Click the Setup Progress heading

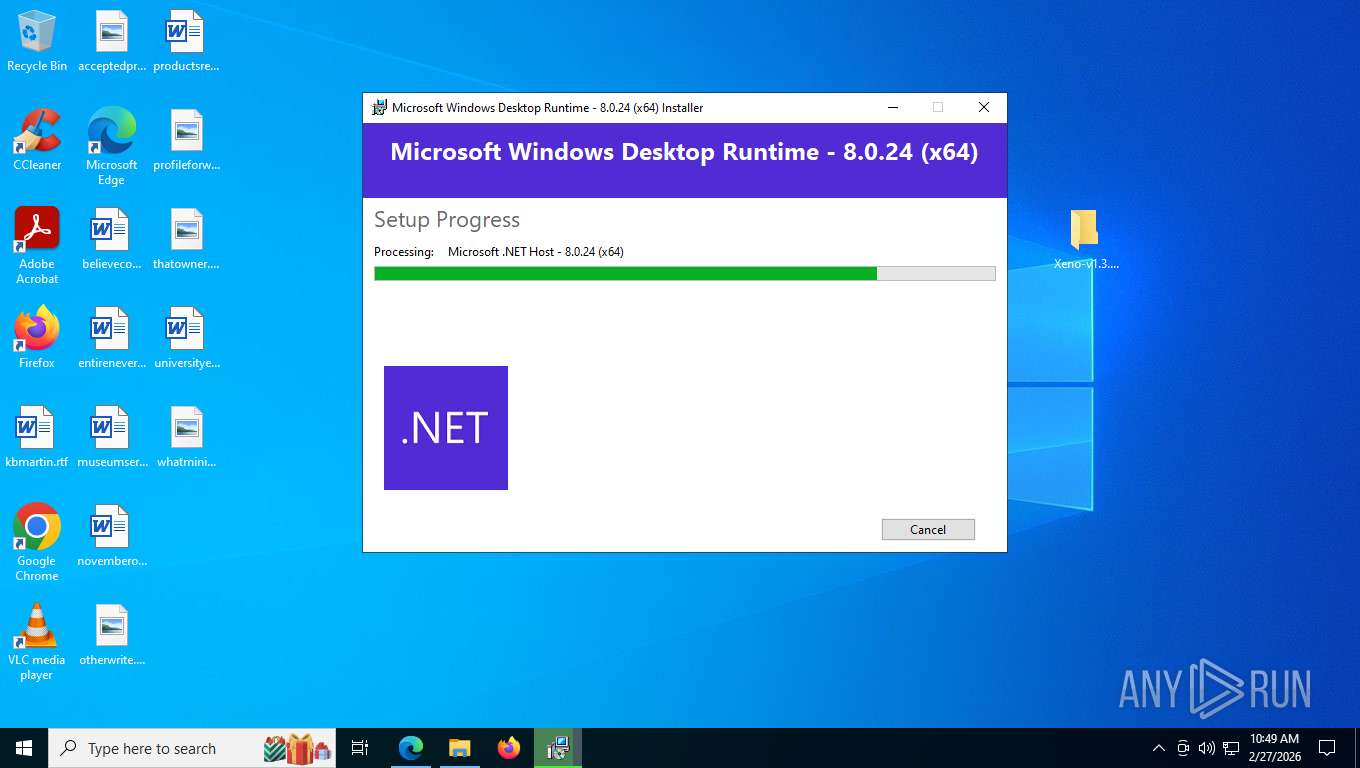pos(447,220)
